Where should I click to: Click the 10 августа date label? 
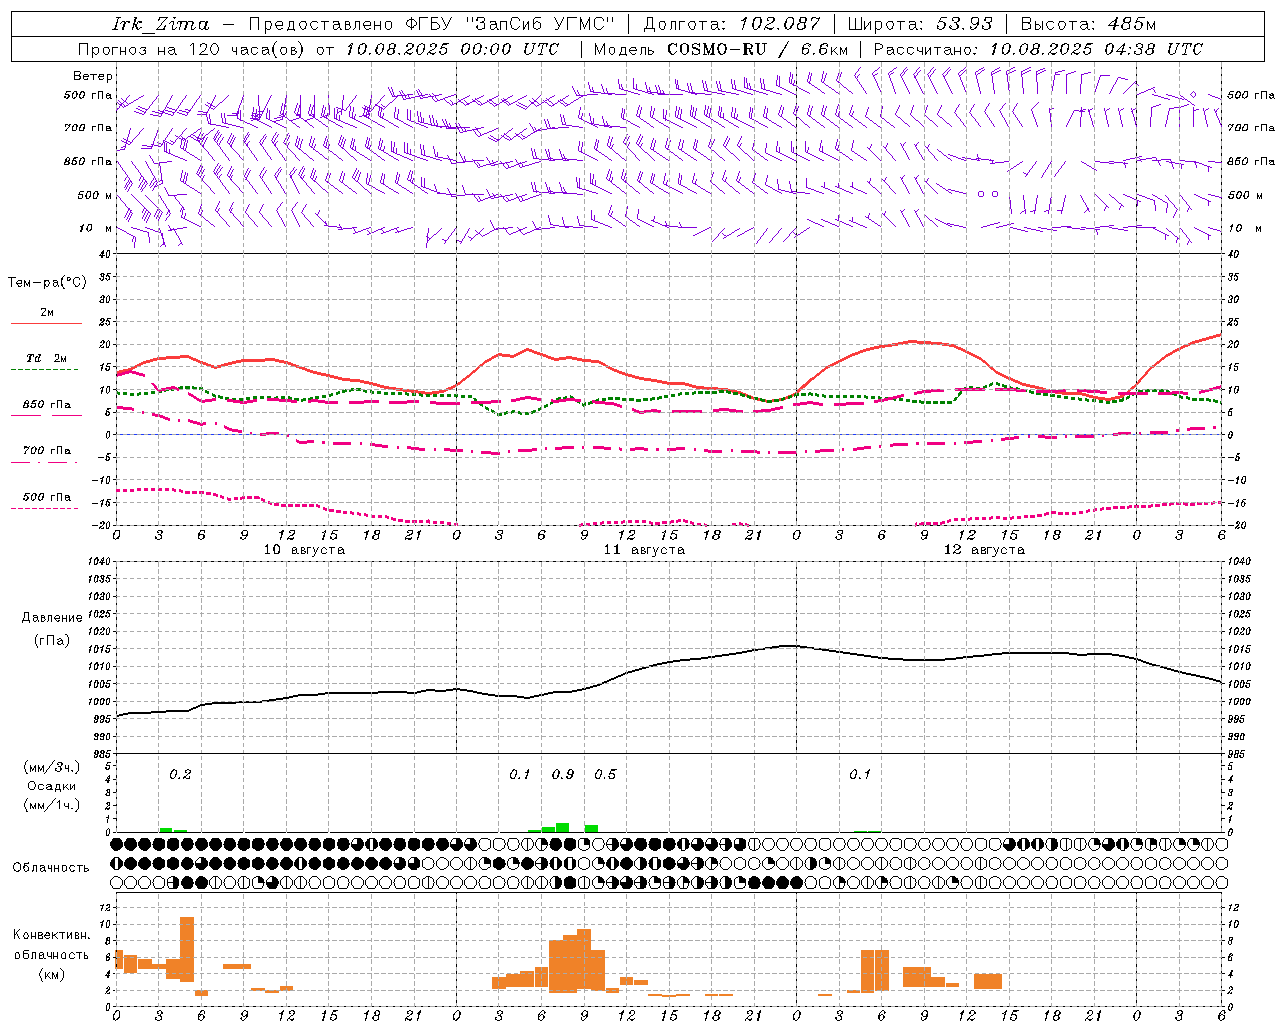tap(304, 550)
